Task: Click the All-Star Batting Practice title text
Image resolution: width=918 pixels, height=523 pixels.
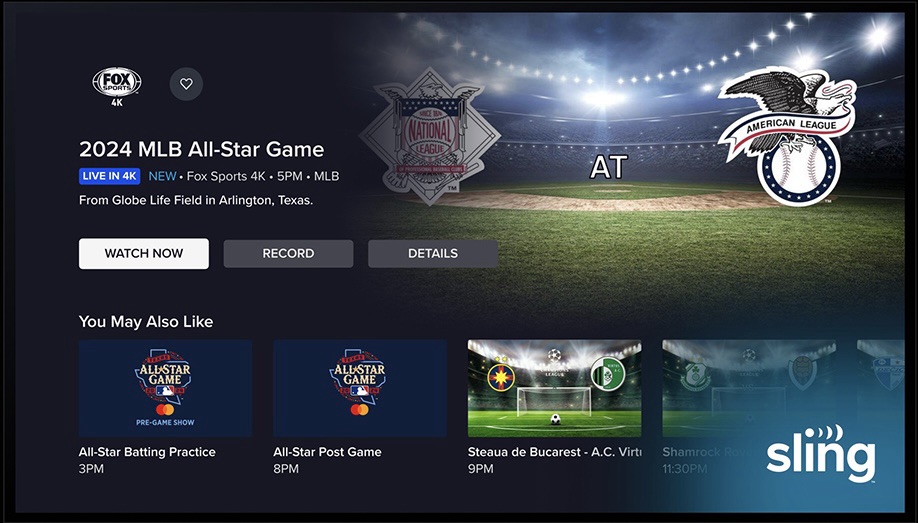Action: pyautogui.click(x=147, y=452)
